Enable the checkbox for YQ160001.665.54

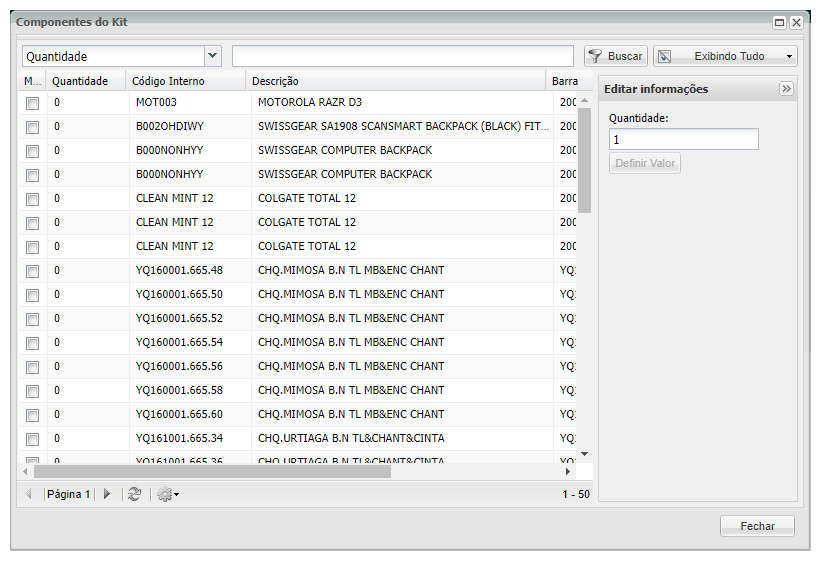click(x=32, y=344)
